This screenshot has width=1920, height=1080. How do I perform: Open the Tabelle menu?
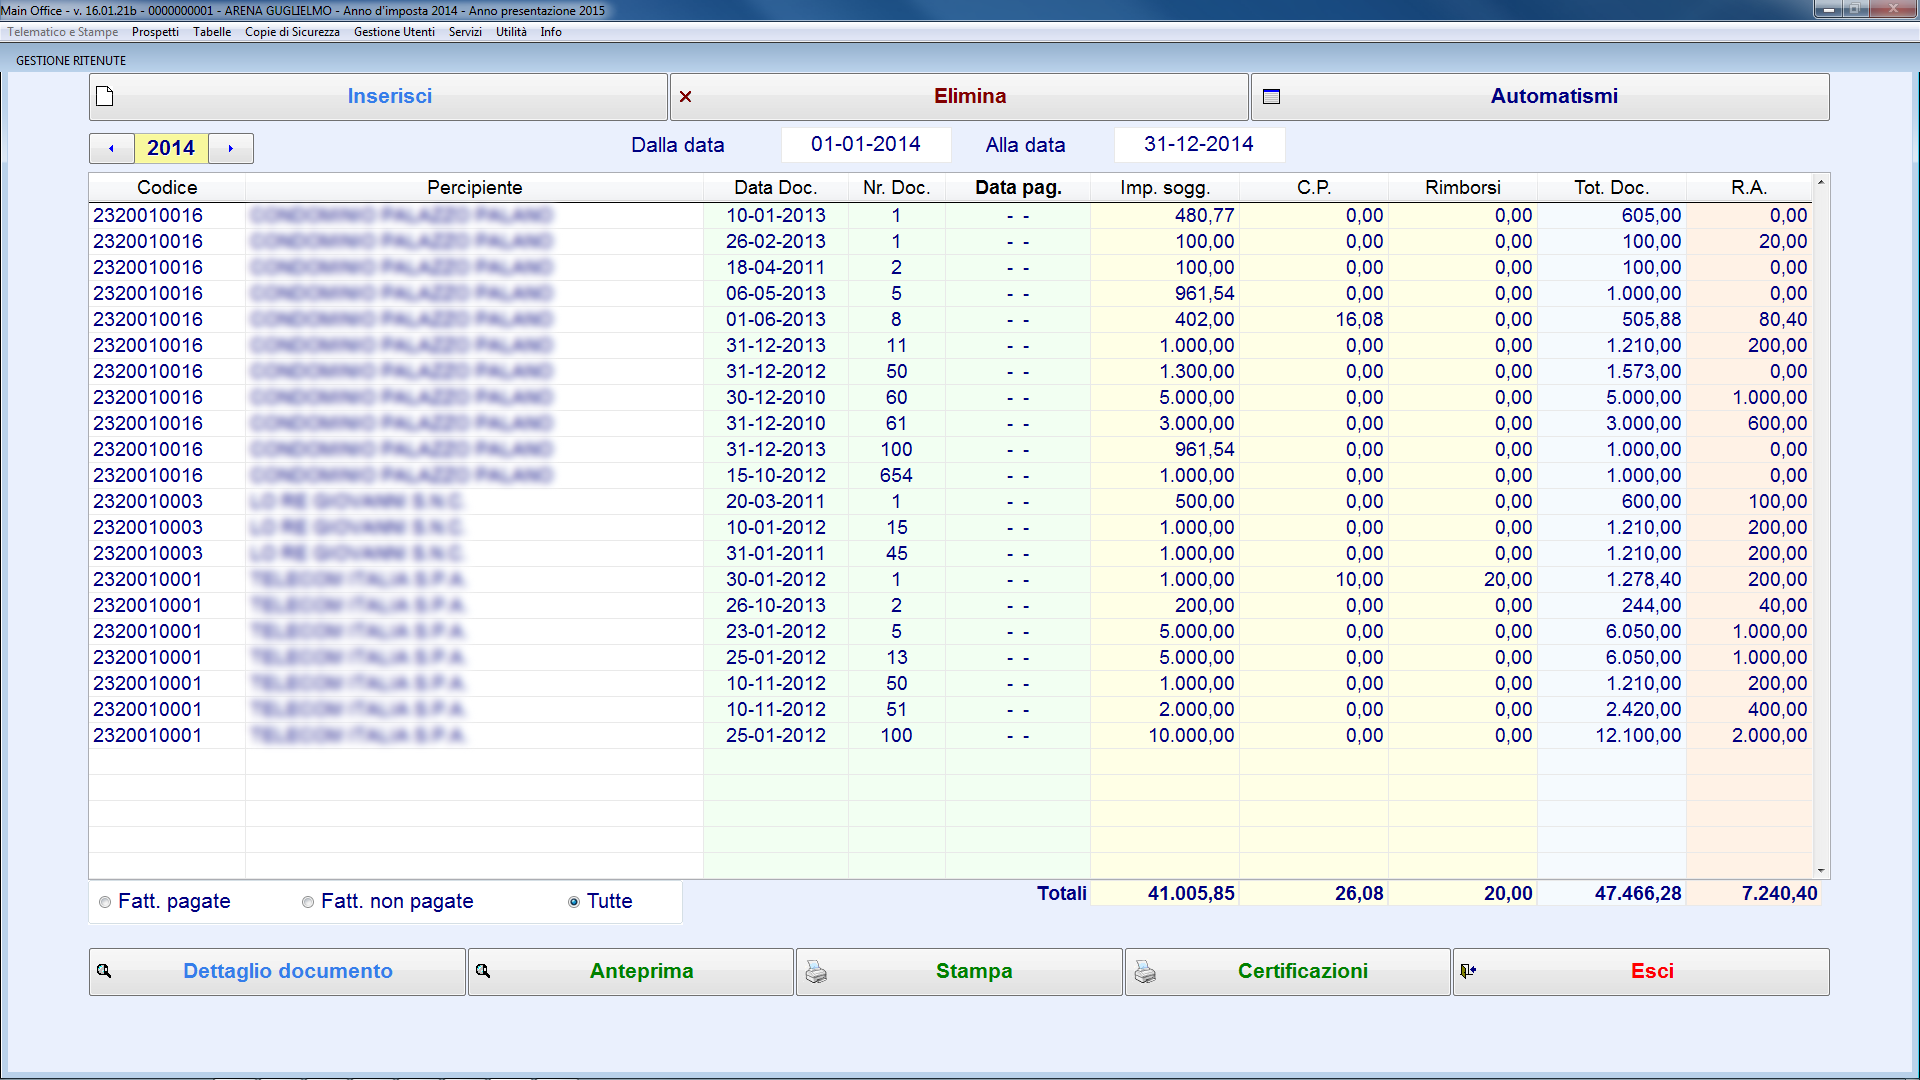[212, 32]
